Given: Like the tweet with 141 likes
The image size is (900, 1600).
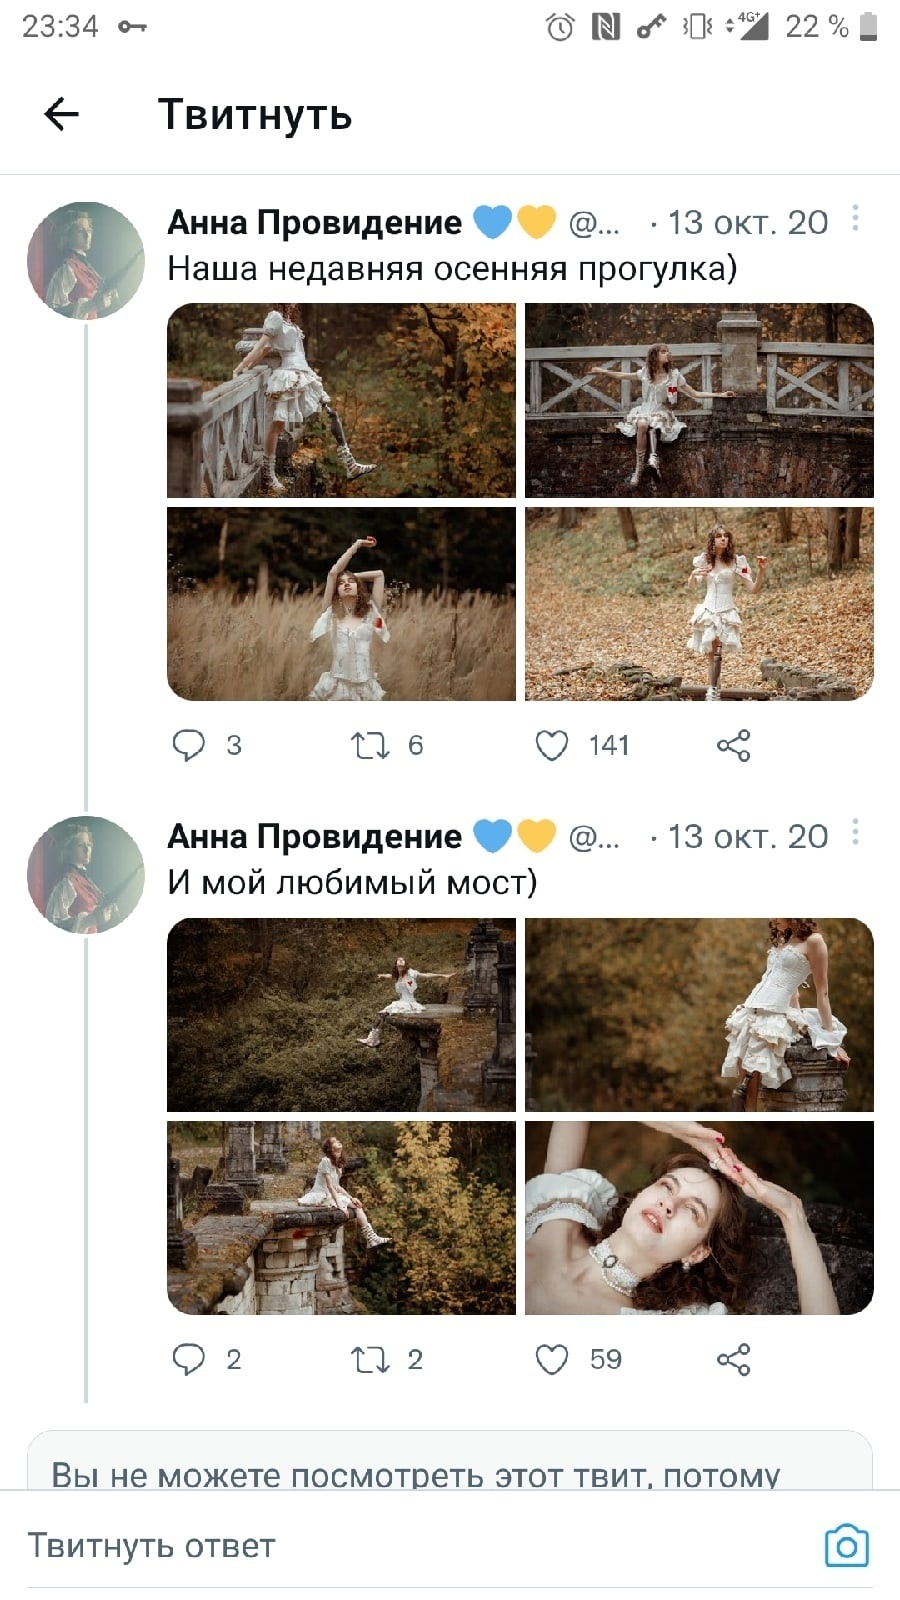Looking at the screenshot, I should click(x=552, y=745).
